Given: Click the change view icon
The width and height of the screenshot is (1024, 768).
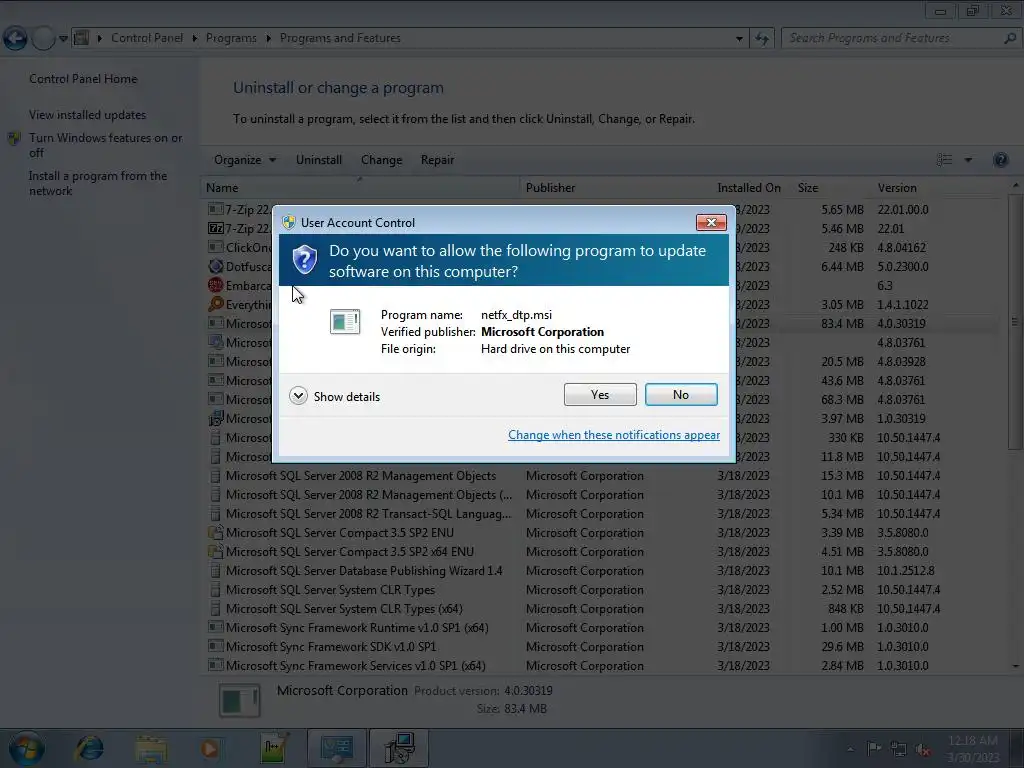Looking at the screenshot, I should [944, 160].
